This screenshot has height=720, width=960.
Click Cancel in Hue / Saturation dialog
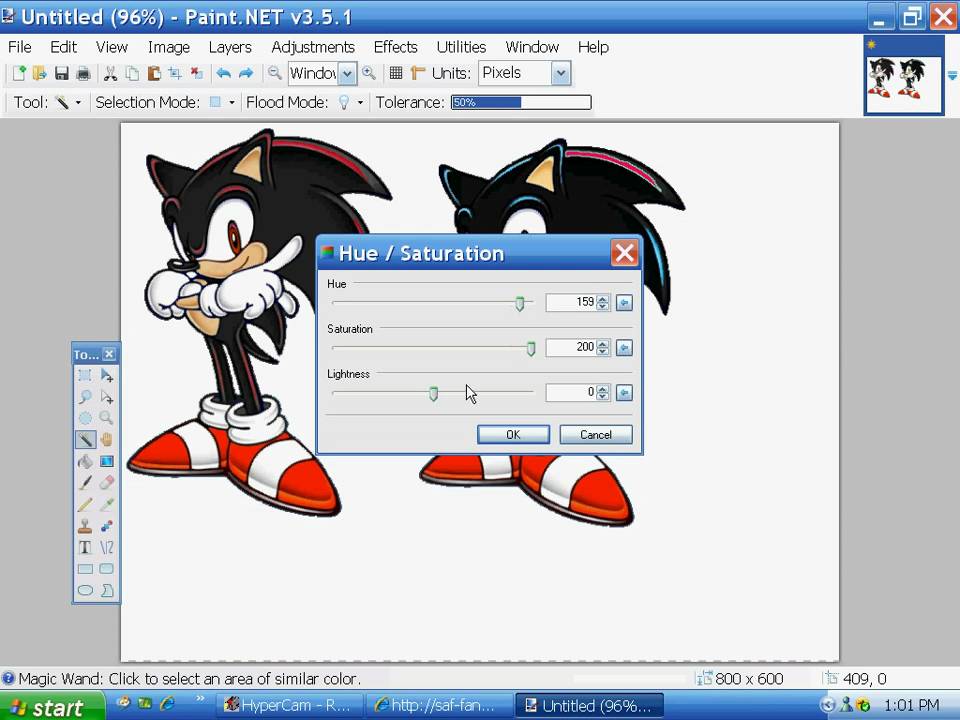click(x=596, y=435)
